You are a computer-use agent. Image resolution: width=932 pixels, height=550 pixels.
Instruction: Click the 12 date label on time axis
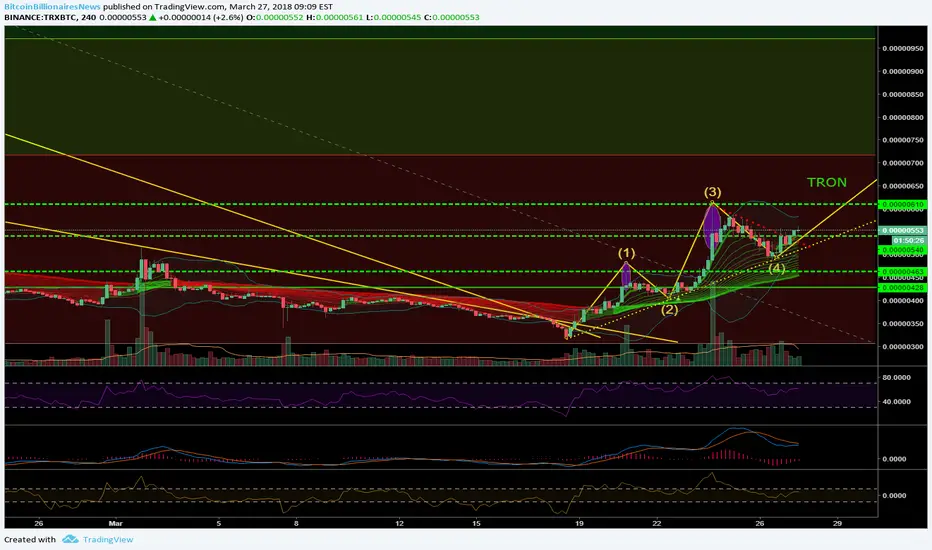(x=399, y=524)
